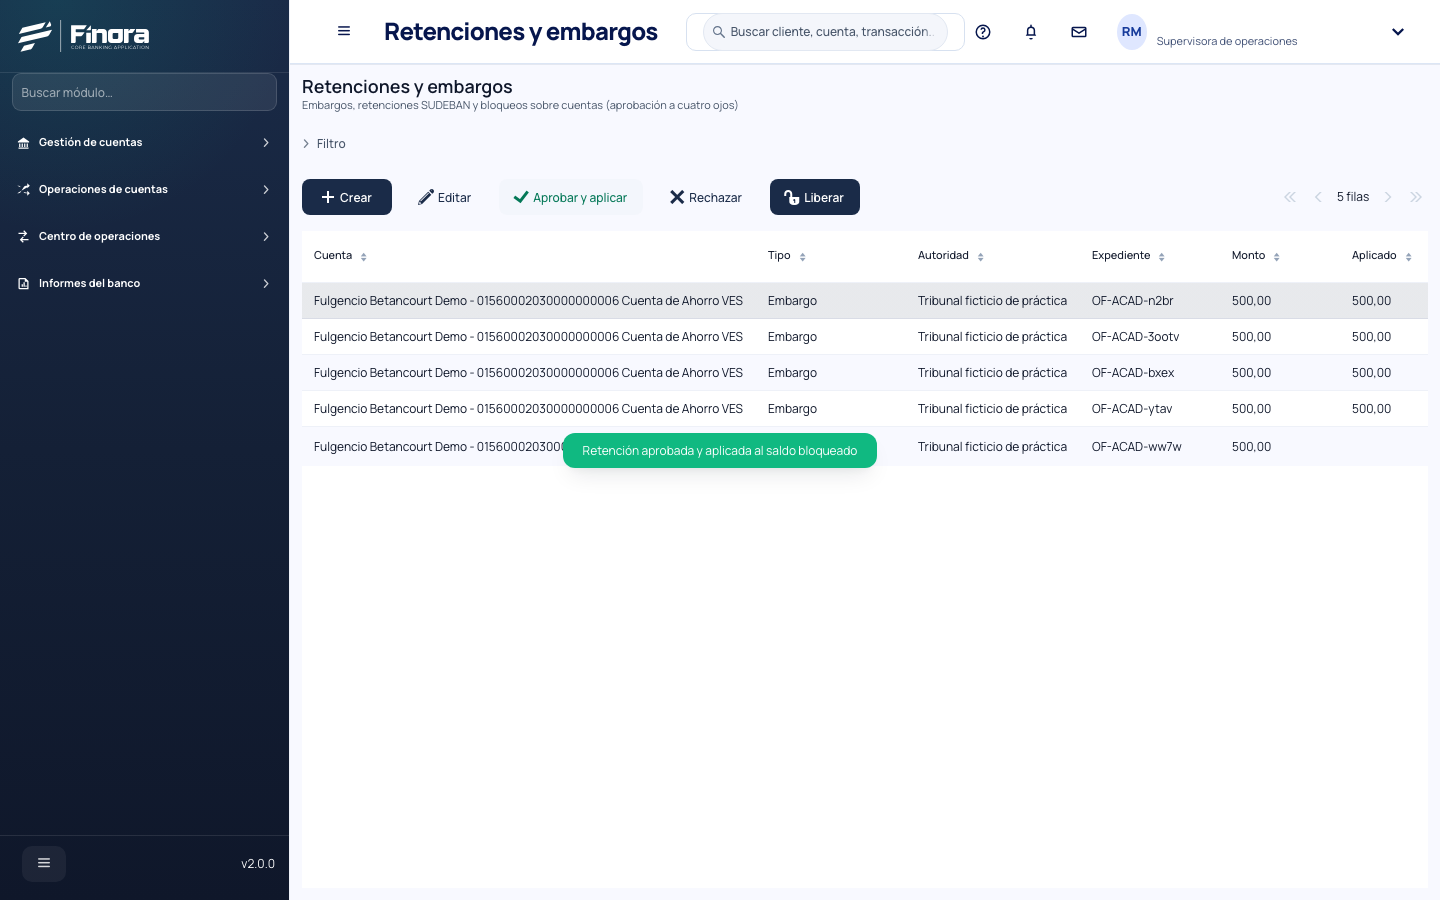Click Aprobar y aplicar button
This screenshot has height=900, width=1440.
click(570, 197)
